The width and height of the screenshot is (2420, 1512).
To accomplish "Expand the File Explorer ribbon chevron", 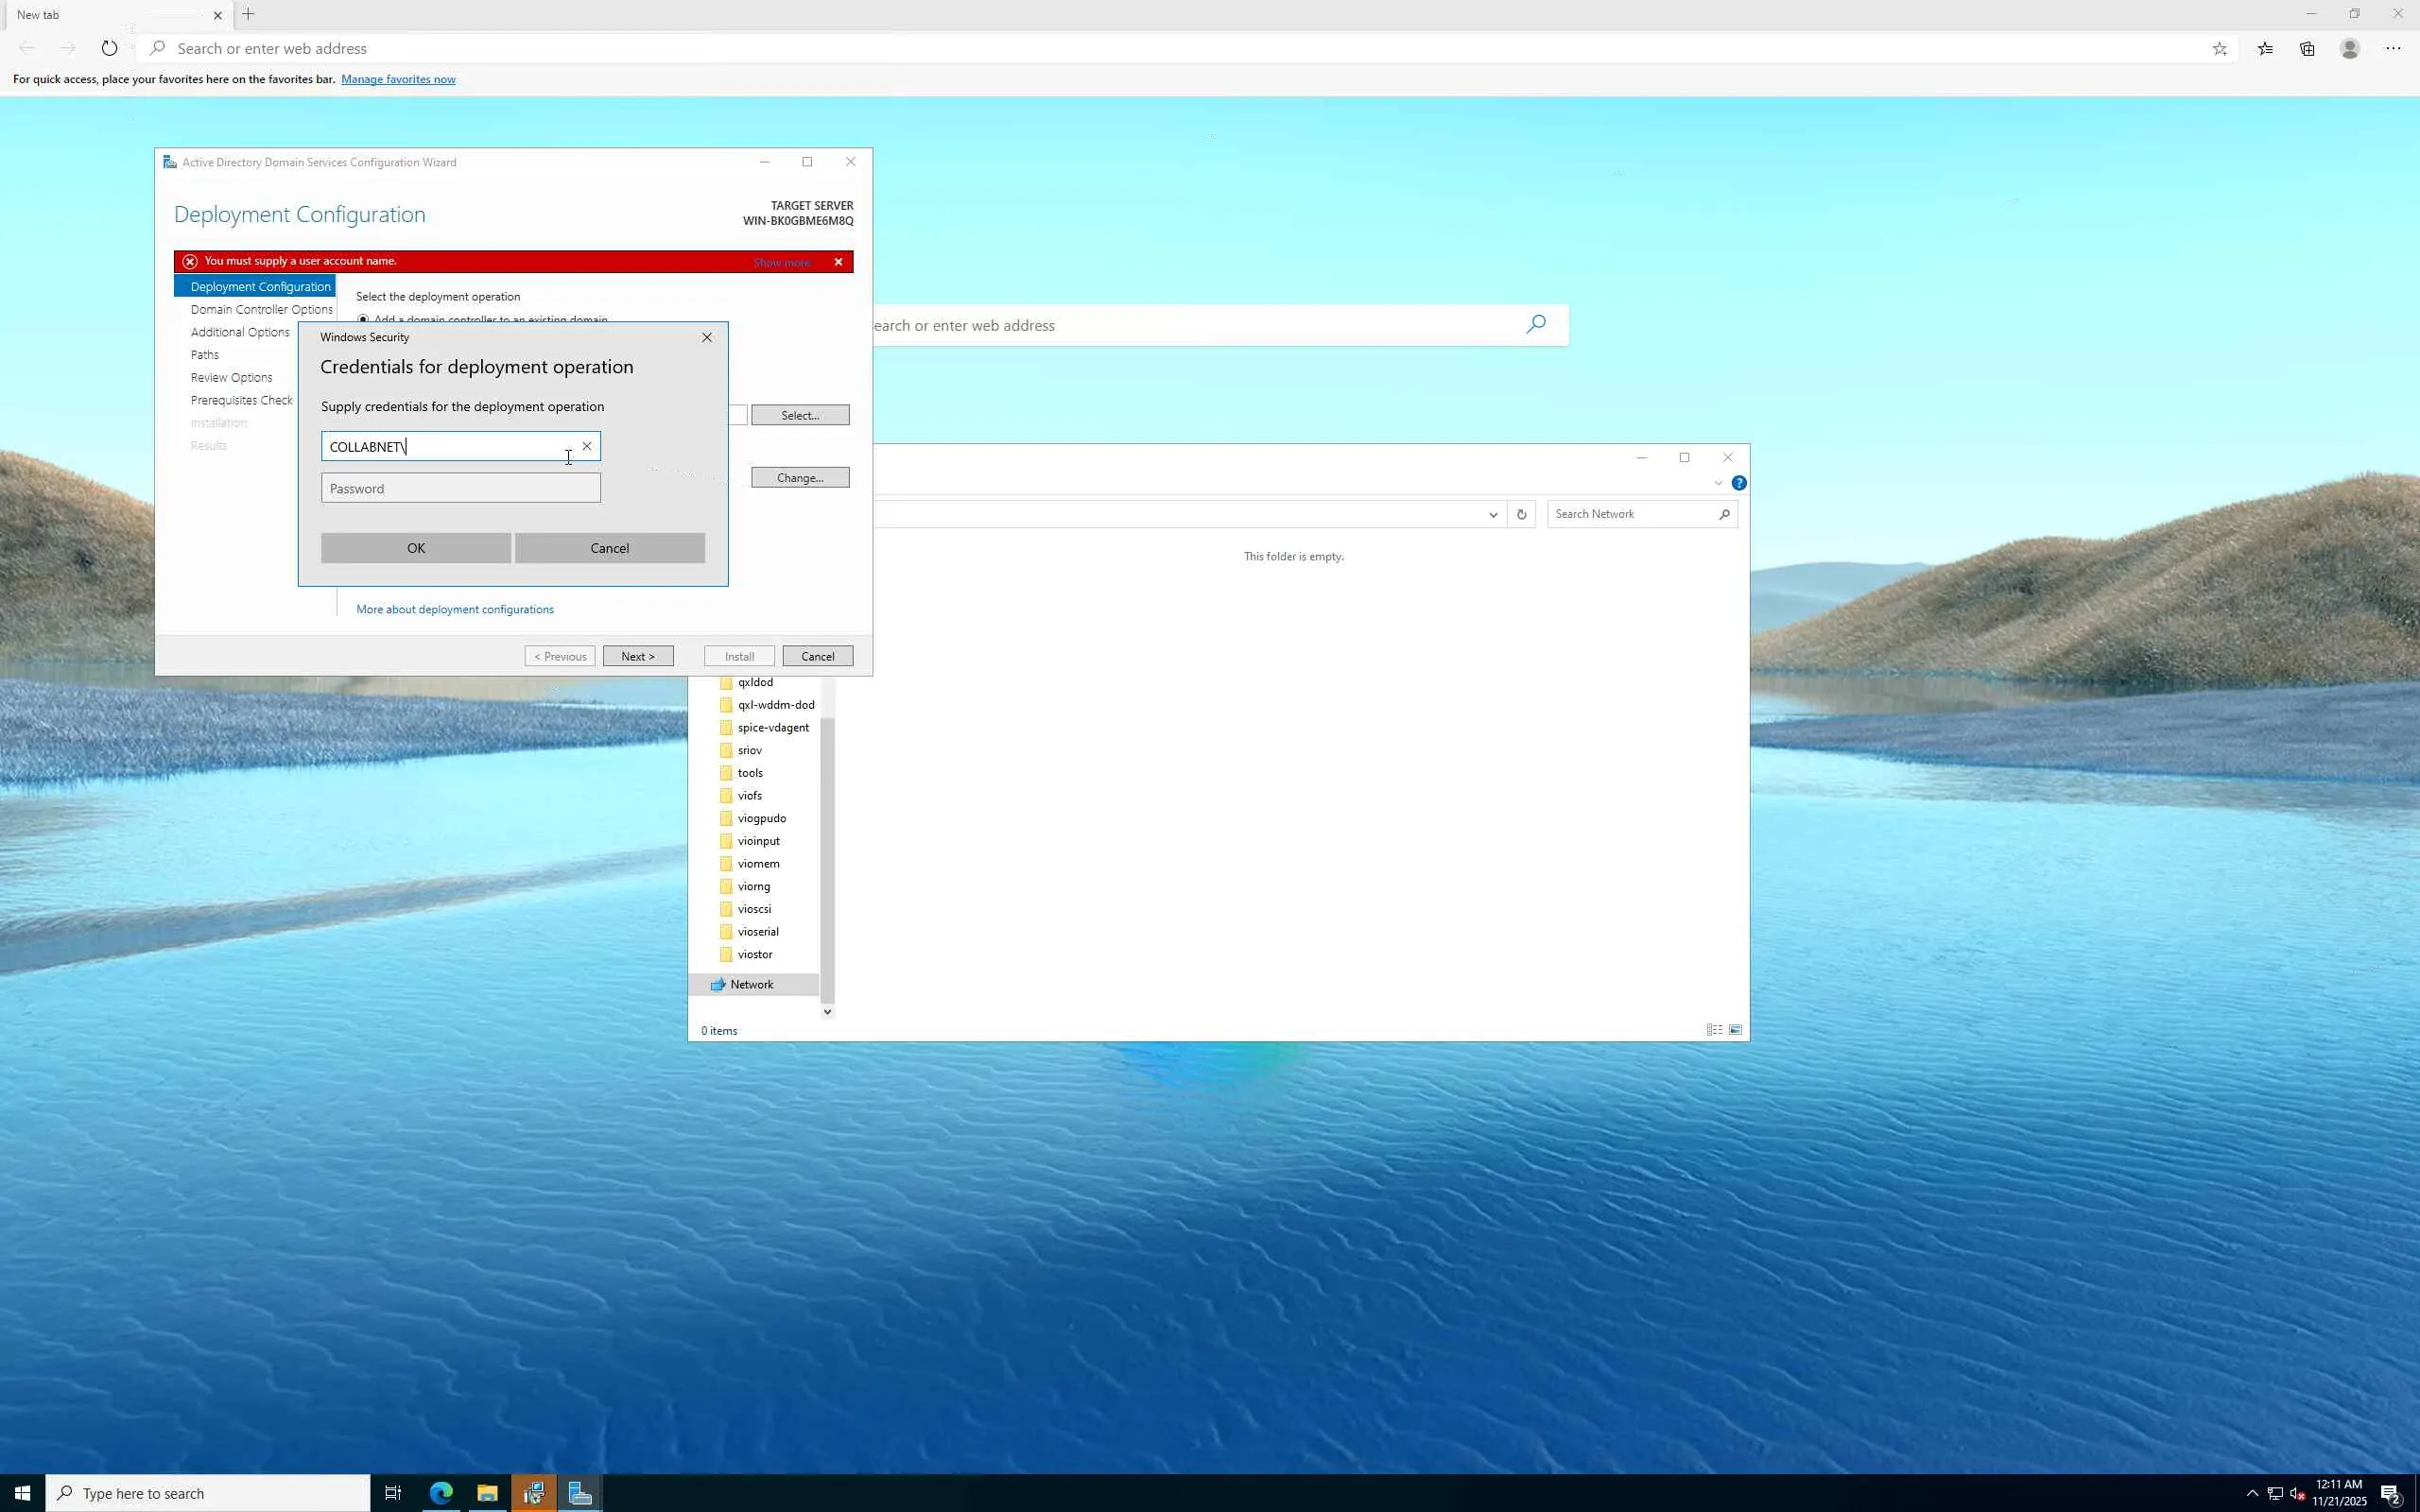I will pos(1718,483).
